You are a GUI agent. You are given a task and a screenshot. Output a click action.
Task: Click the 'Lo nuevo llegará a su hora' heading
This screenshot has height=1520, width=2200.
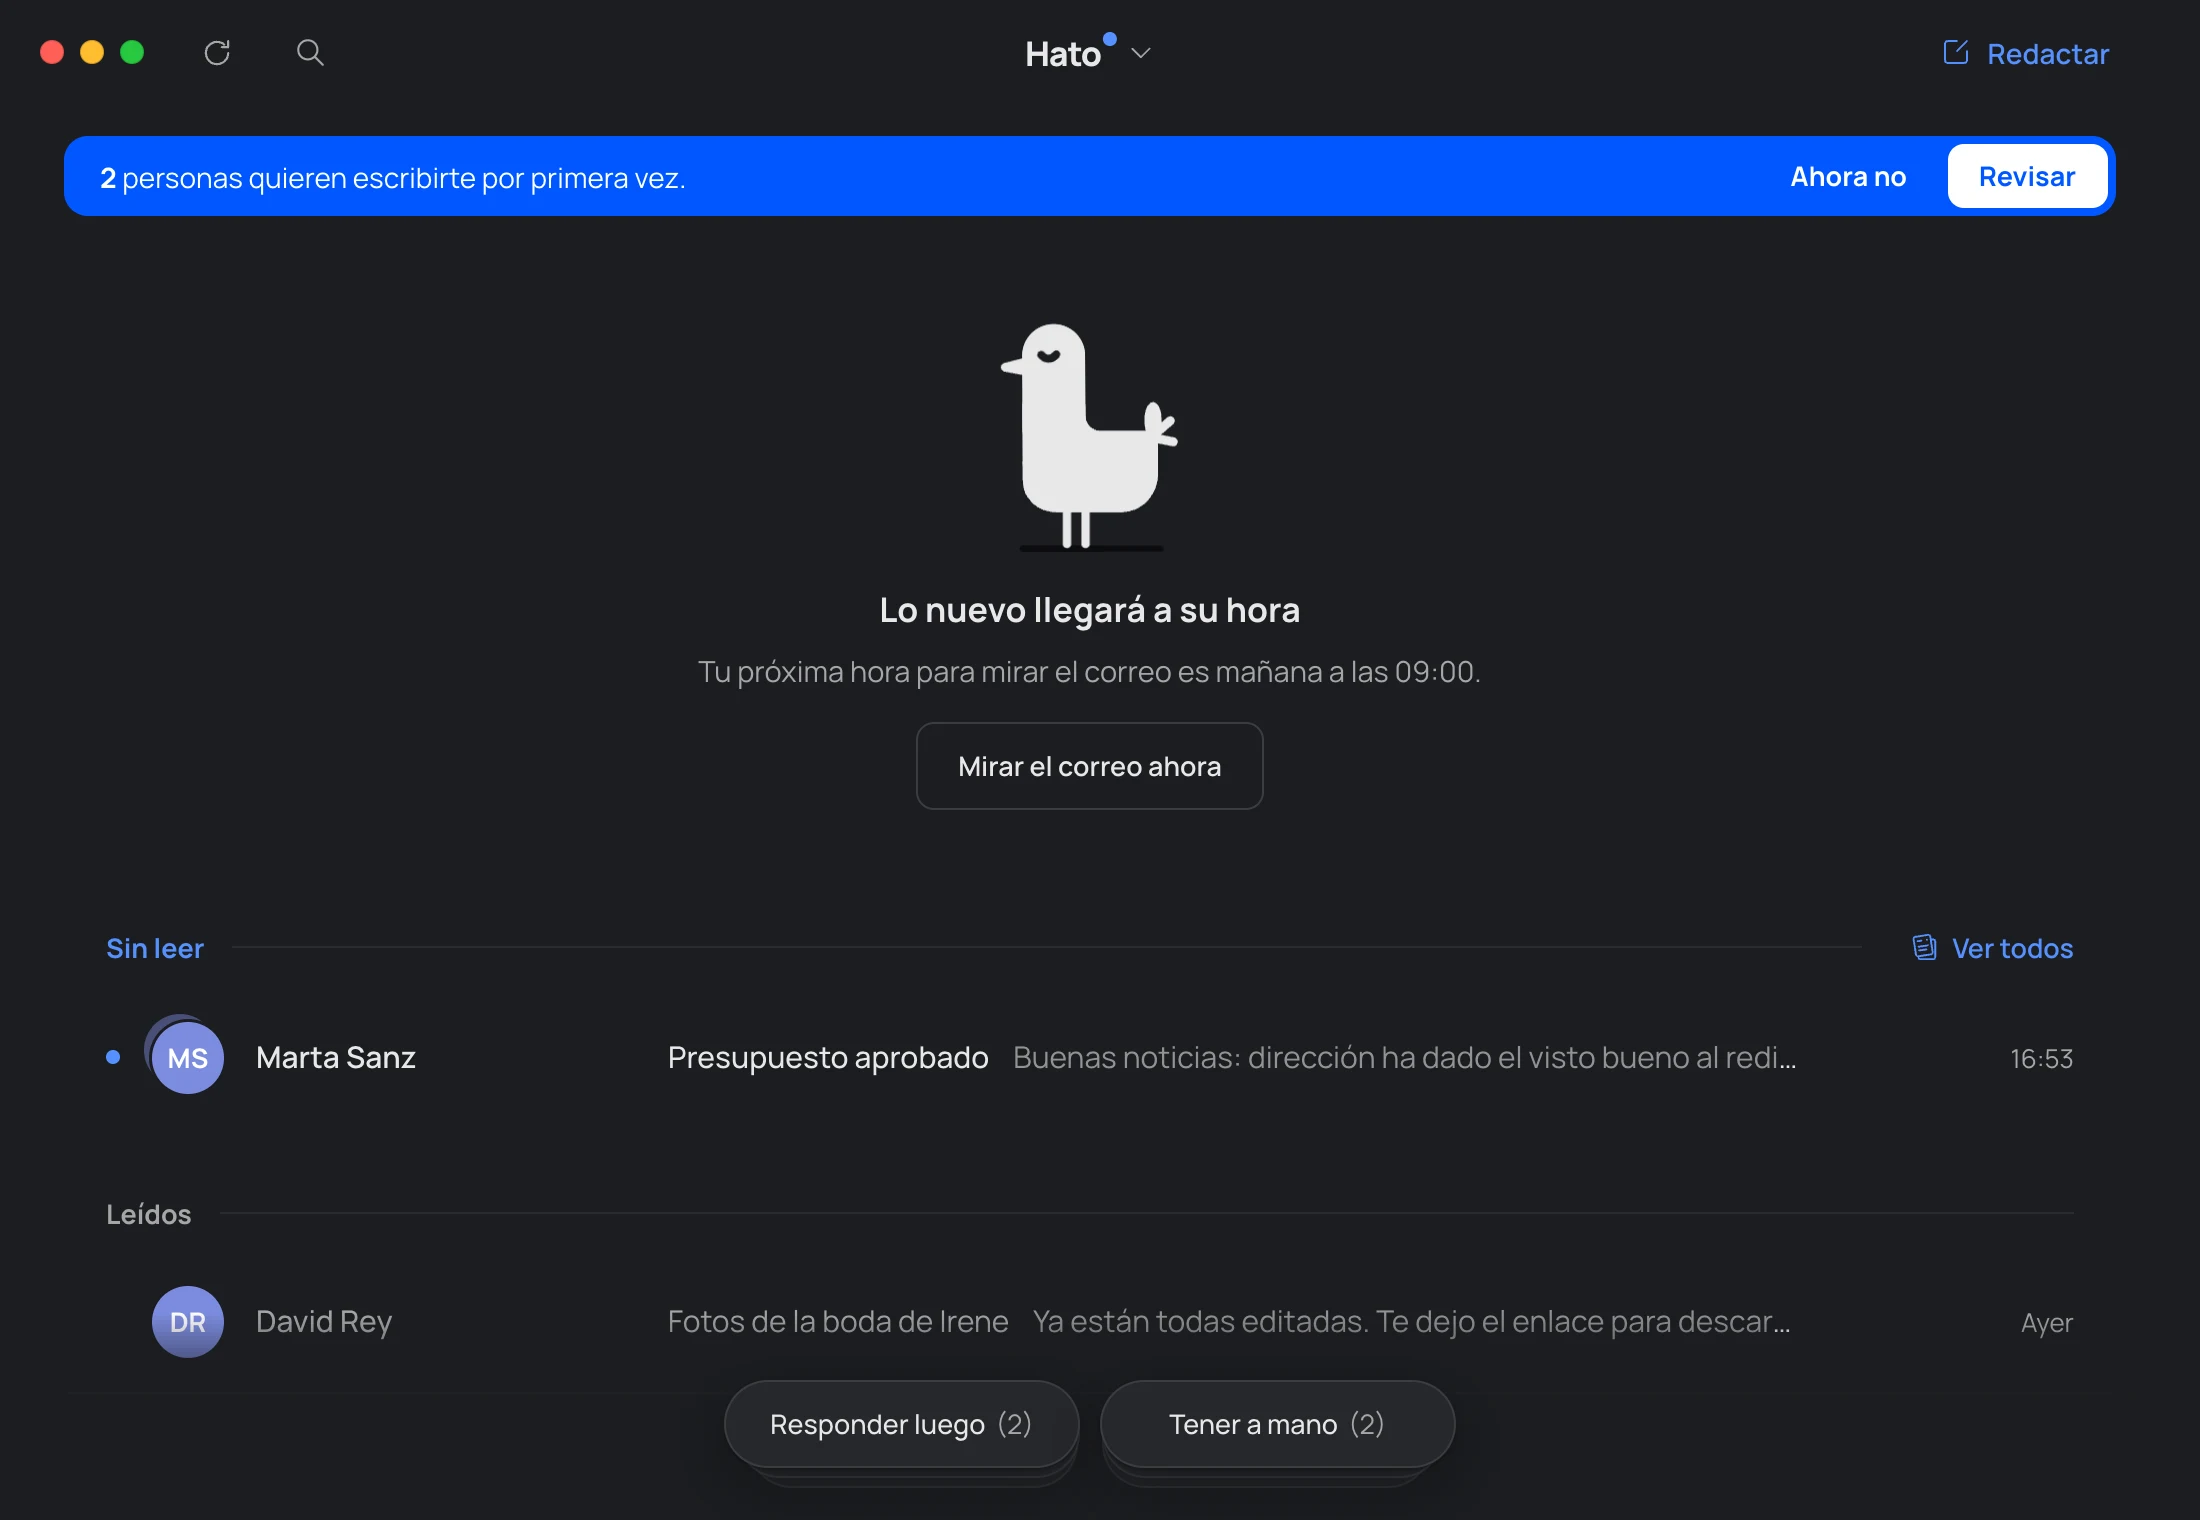pos(1089,610)
